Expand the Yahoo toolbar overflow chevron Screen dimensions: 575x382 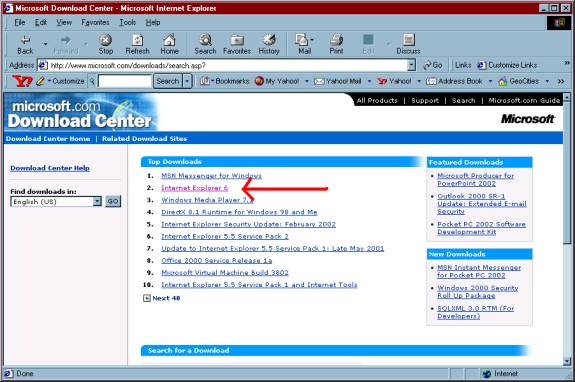pyautogui.click(x=561, y=81)
